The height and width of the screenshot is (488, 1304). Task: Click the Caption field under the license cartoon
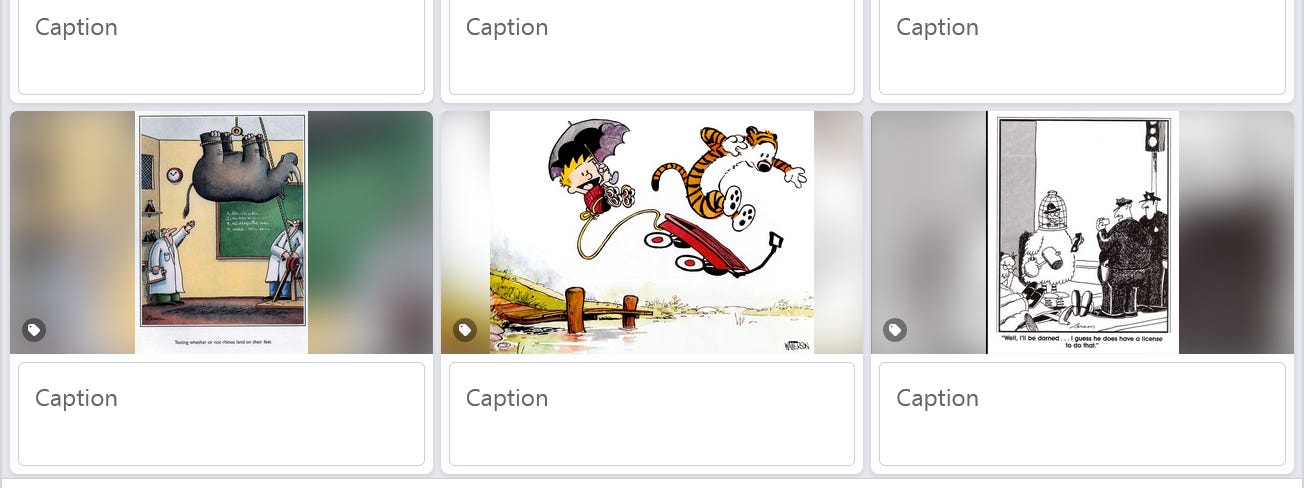[x=1082, y=414]
